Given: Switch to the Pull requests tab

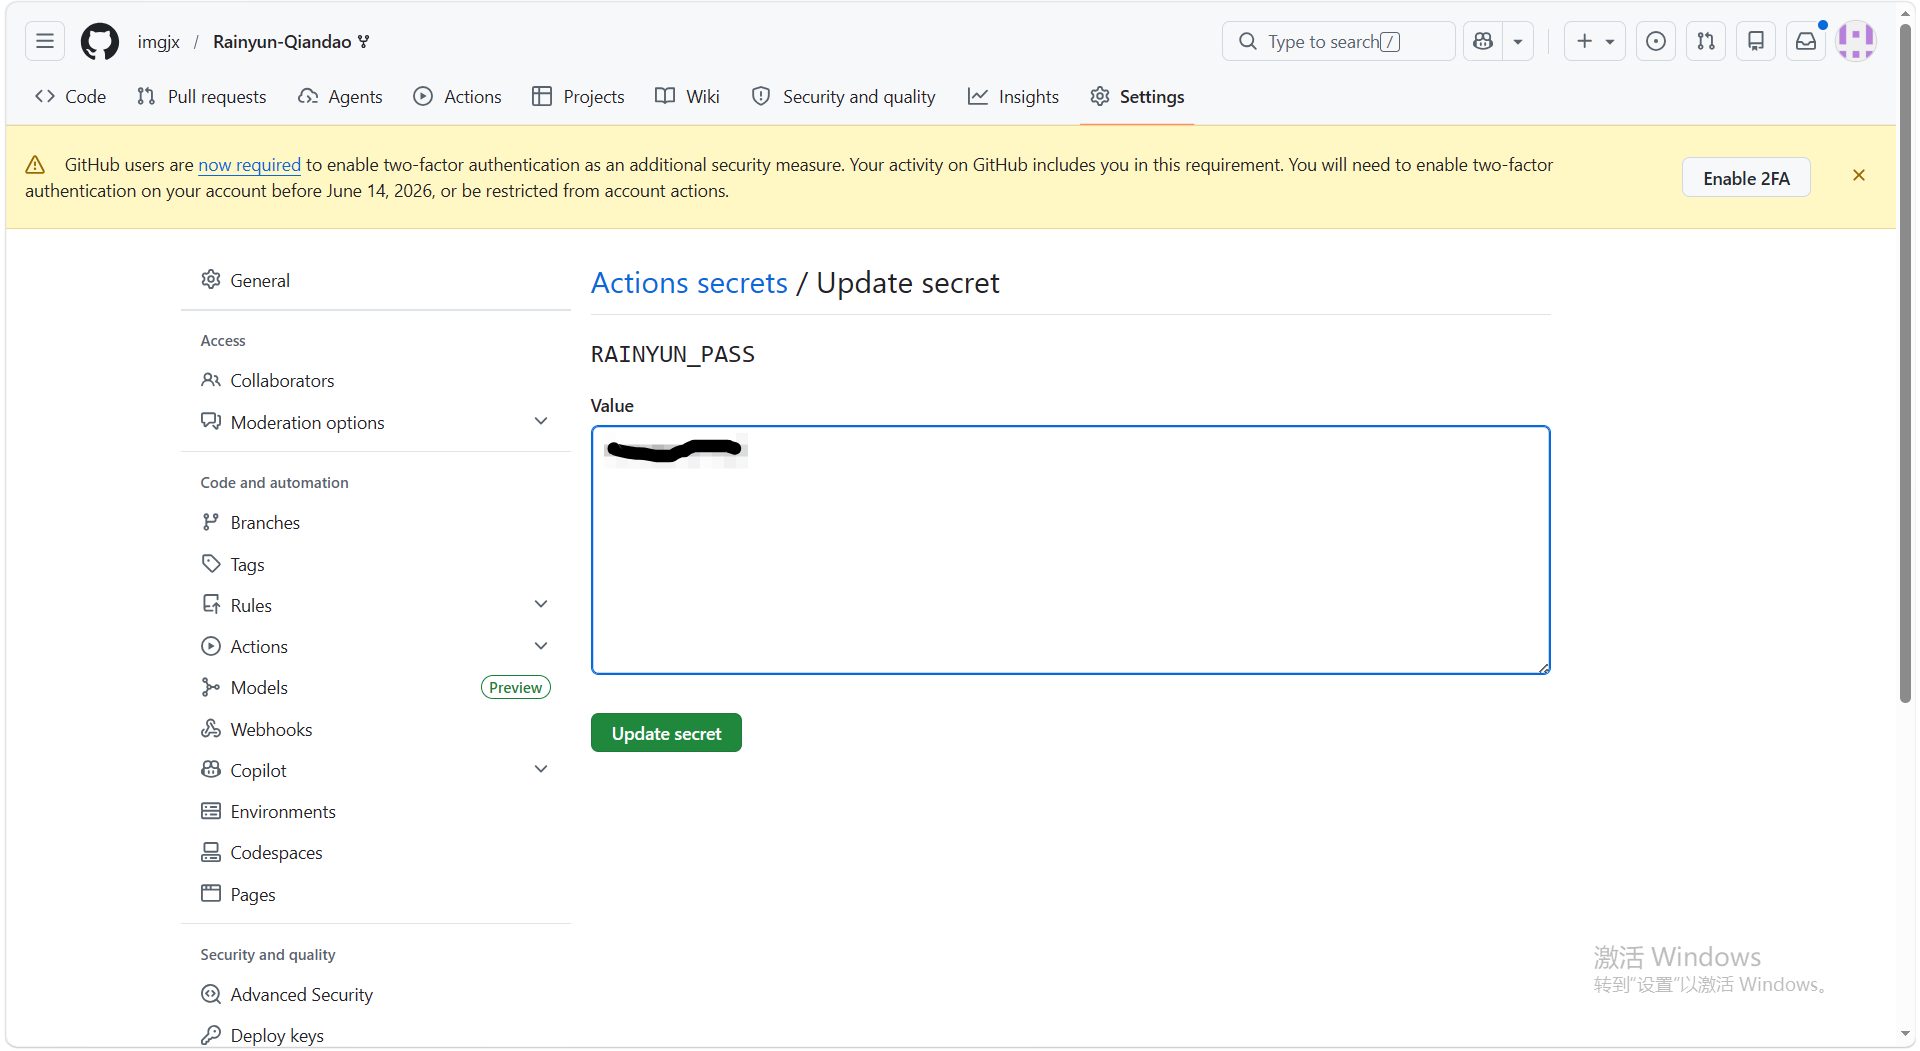Looking at the screenshot, I should (x=202, y=97).
